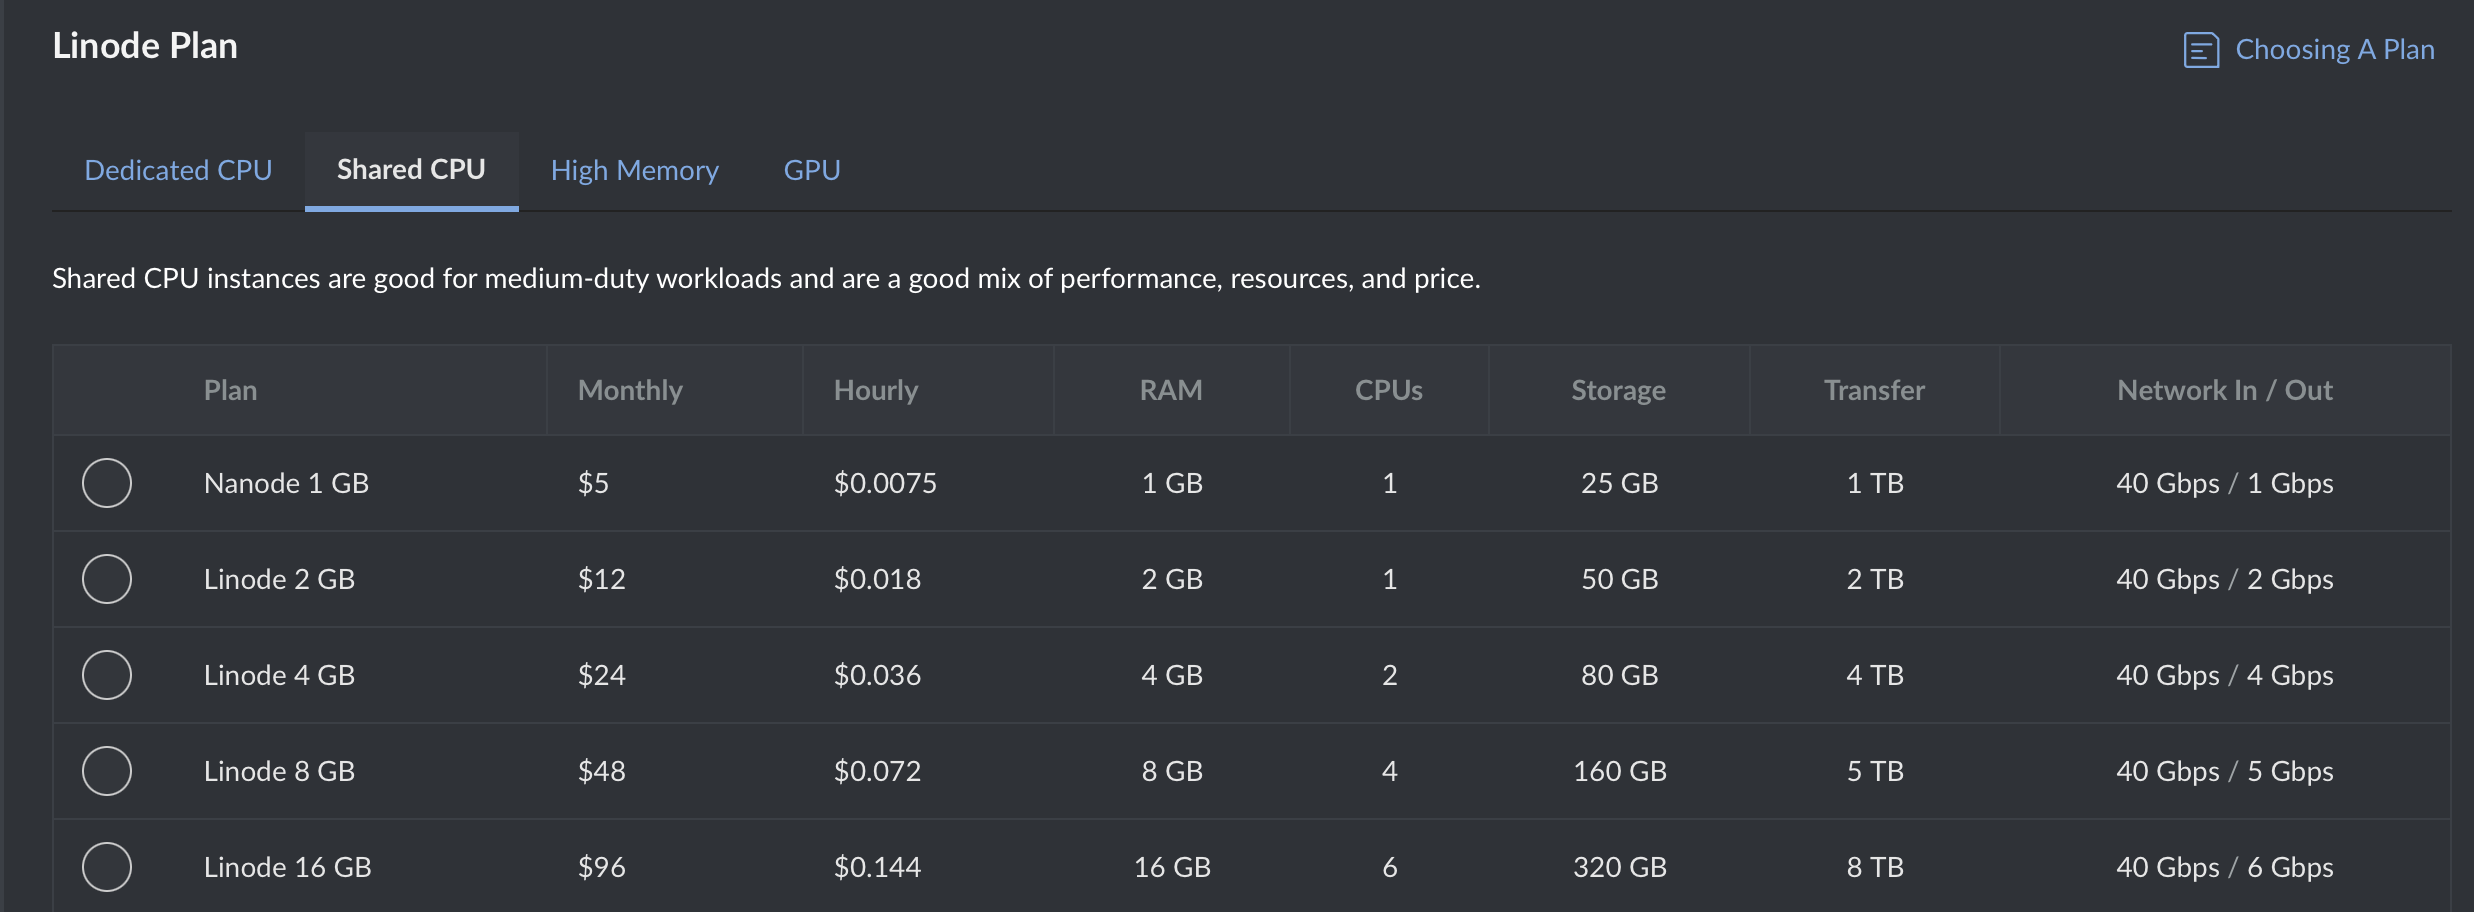Click the RAM column header
This screenshot has height=912, width=2474.
(1171, 390)
